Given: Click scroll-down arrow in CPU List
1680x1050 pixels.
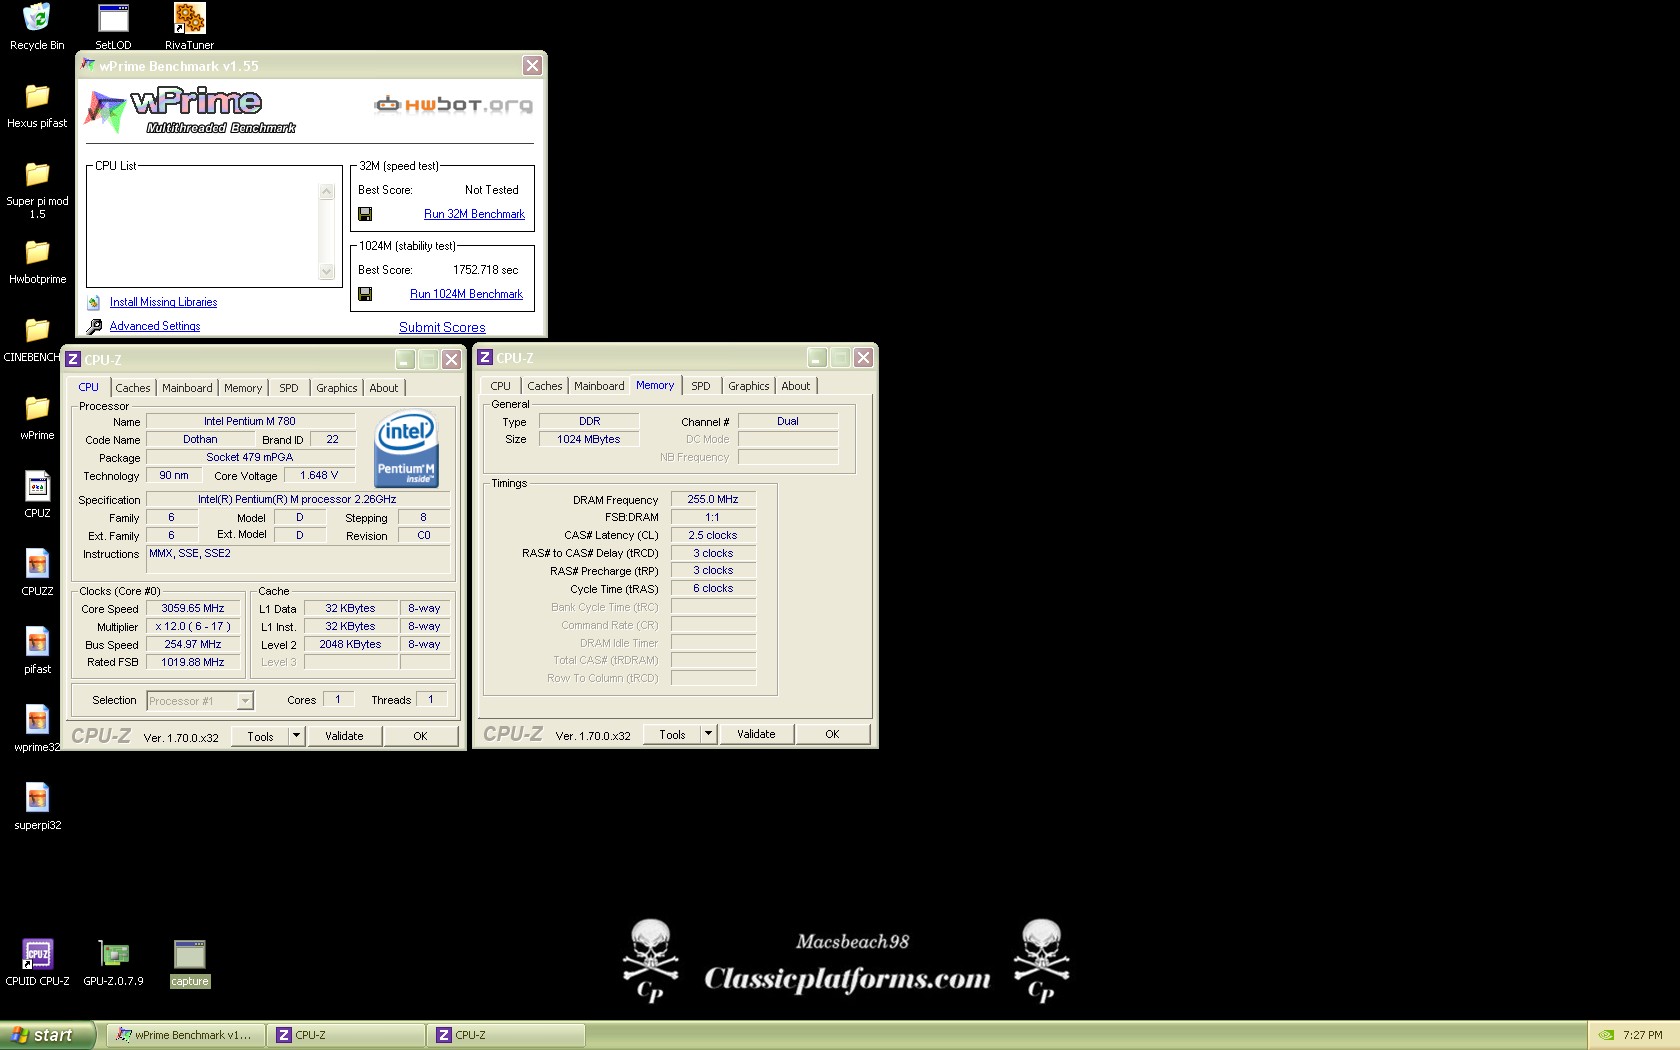Looking at the screenshot, I should coord(326,271).
